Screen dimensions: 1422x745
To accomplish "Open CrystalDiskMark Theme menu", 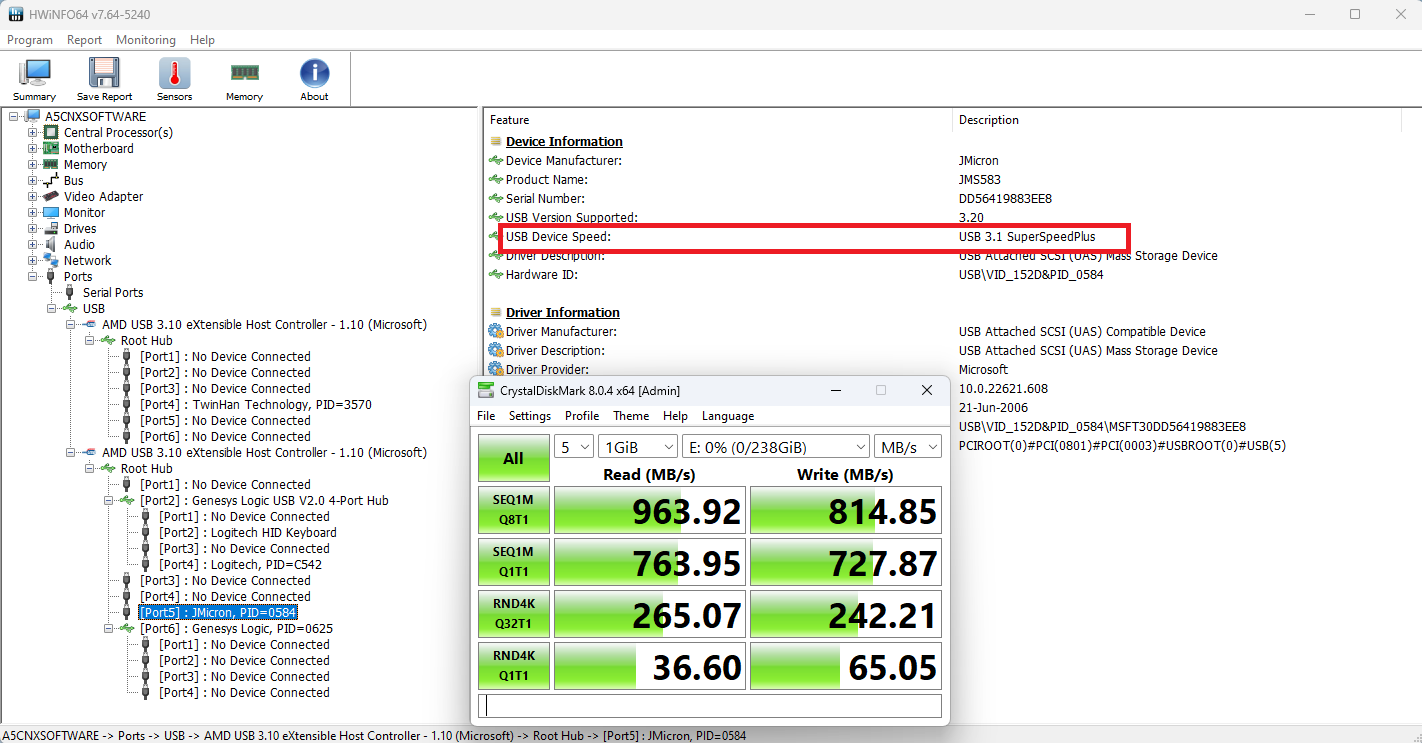I will (x=631, y=416).
